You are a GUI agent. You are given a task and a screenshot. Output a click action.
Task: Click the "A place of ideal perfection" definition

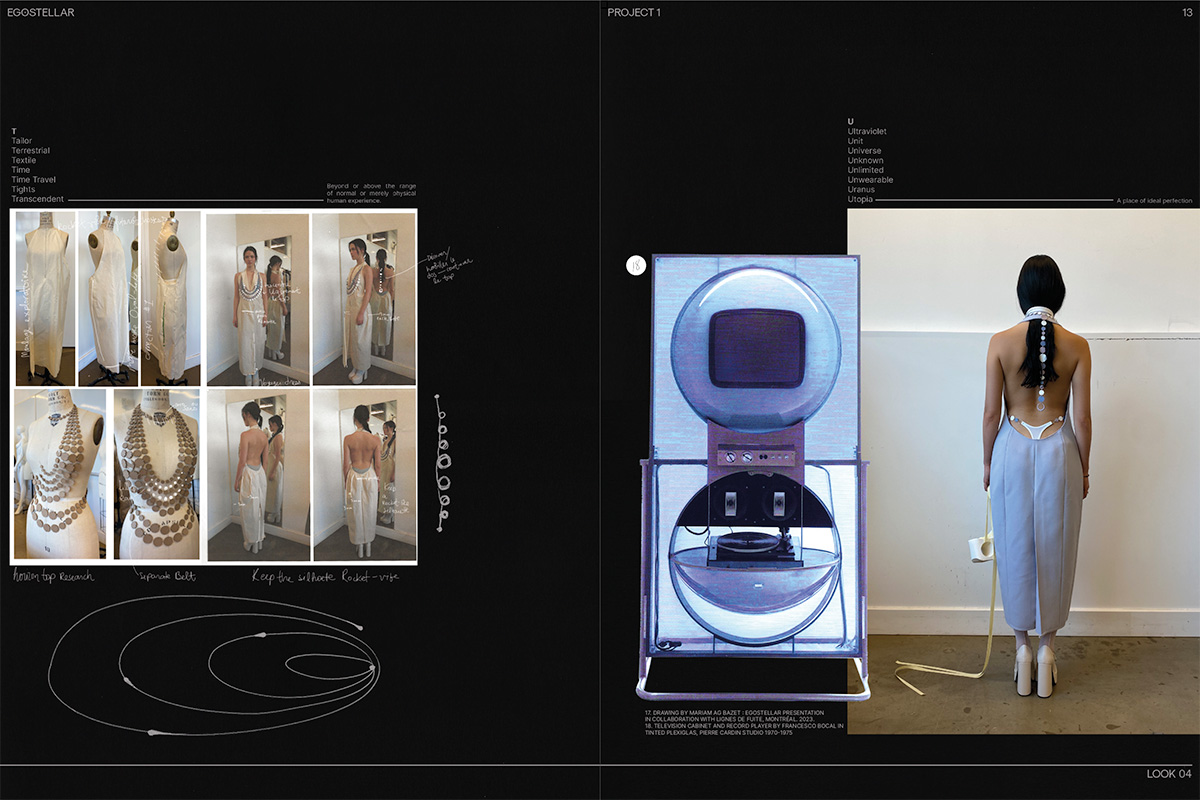pyautogui.click(x=1154, y=201)
